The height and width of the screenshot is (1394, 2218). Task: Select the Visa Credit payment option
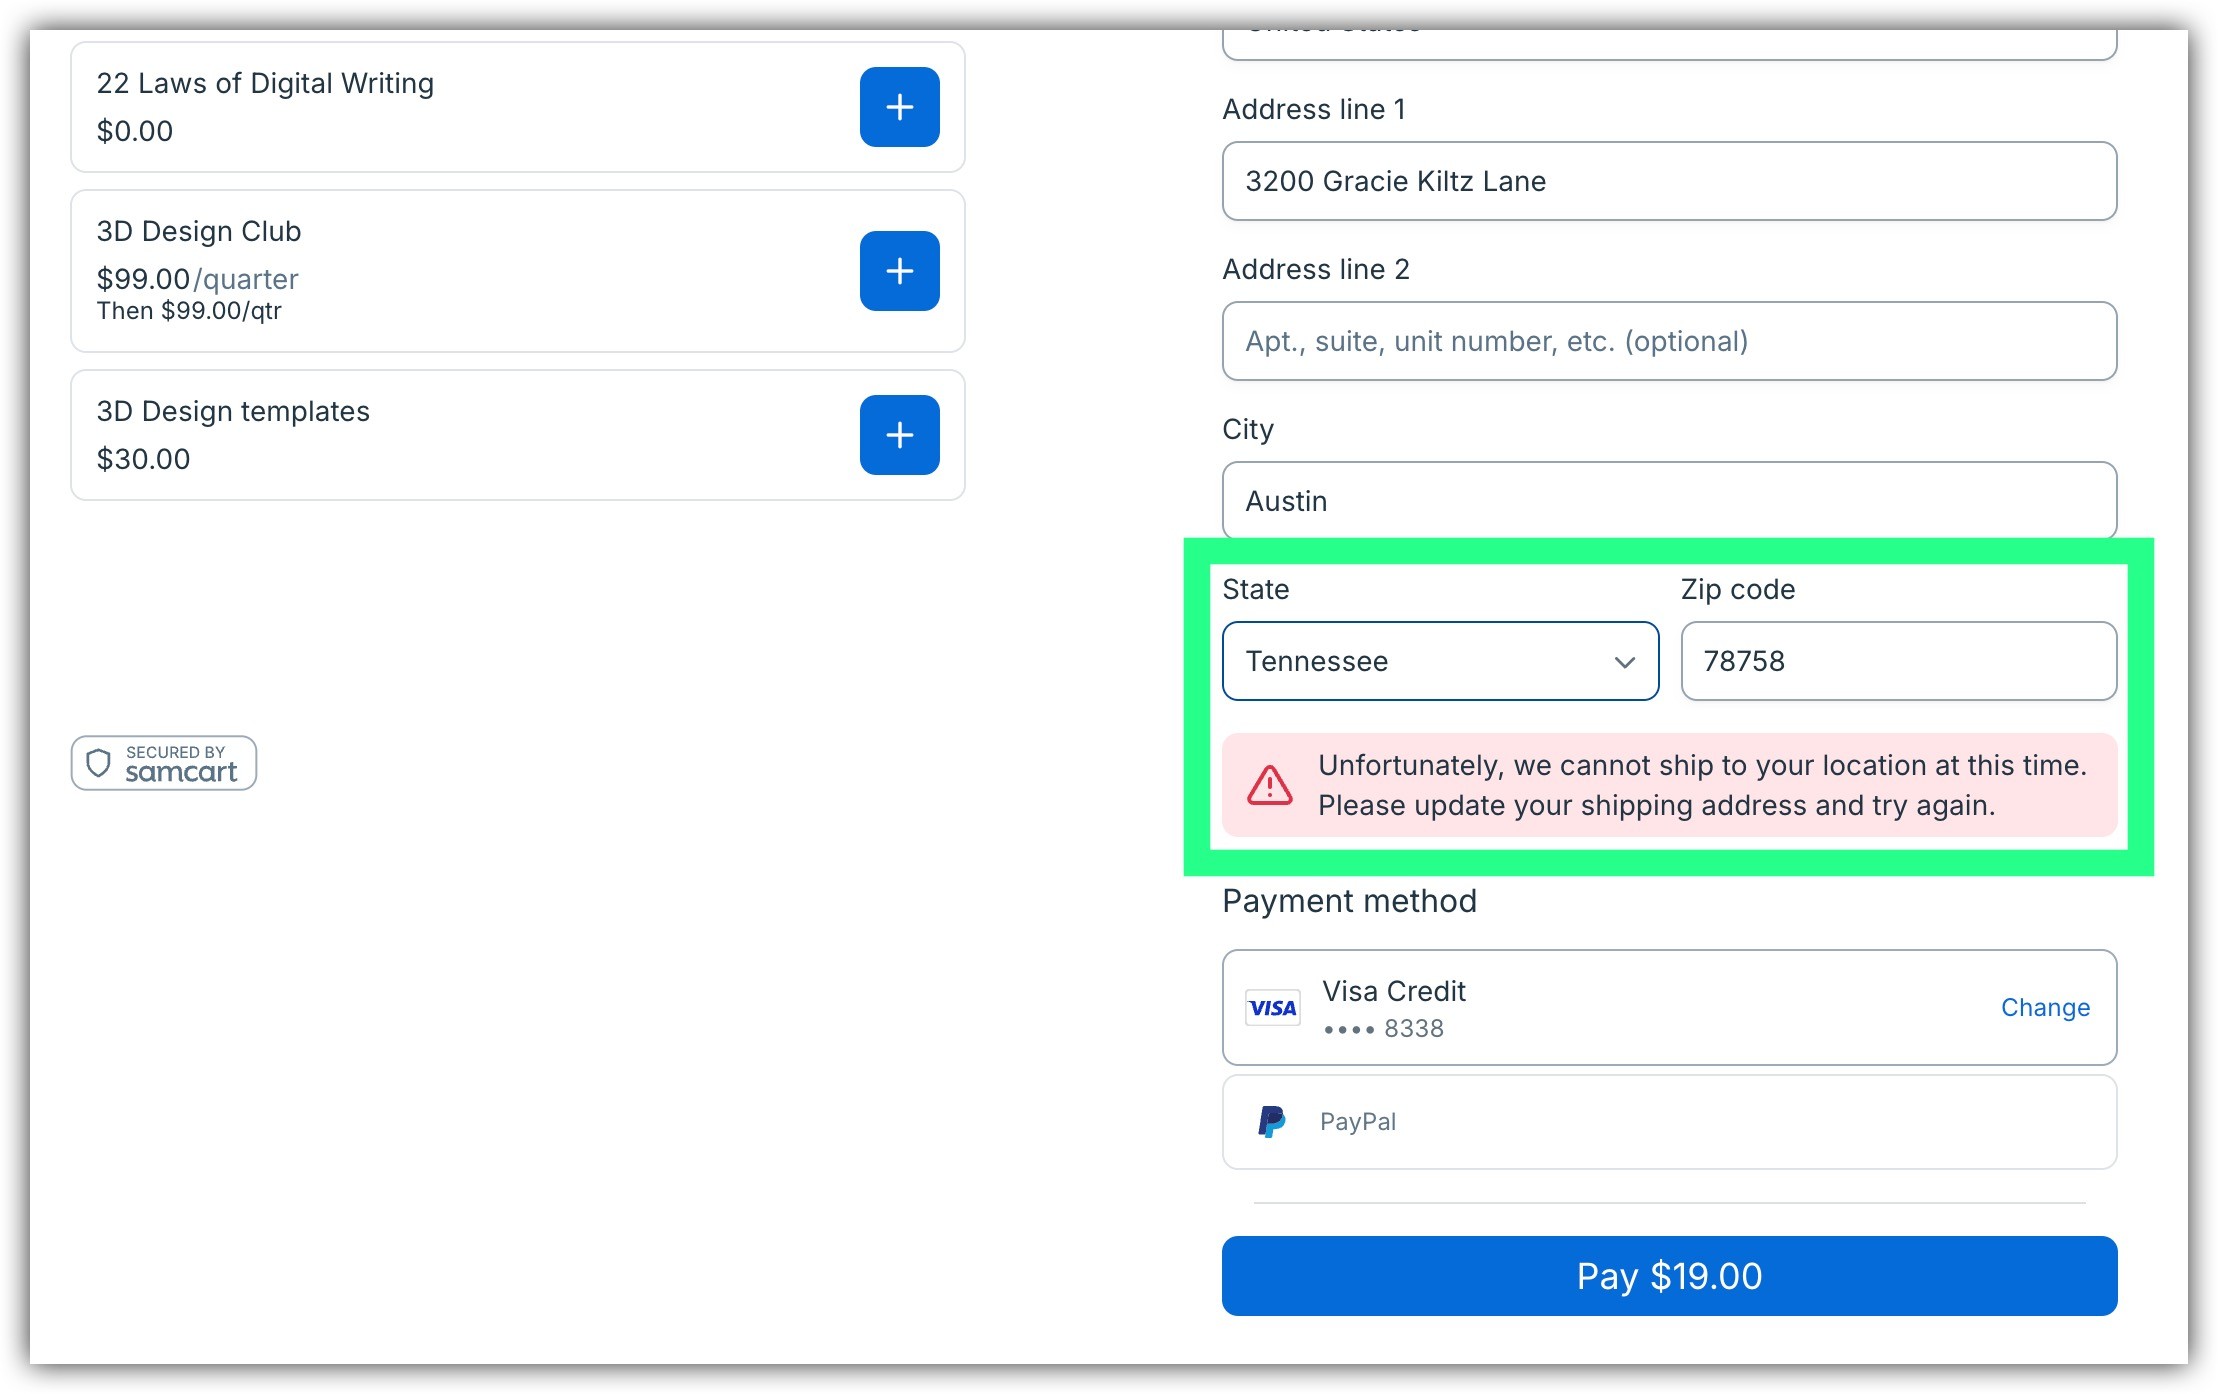pos(1600,1008)
